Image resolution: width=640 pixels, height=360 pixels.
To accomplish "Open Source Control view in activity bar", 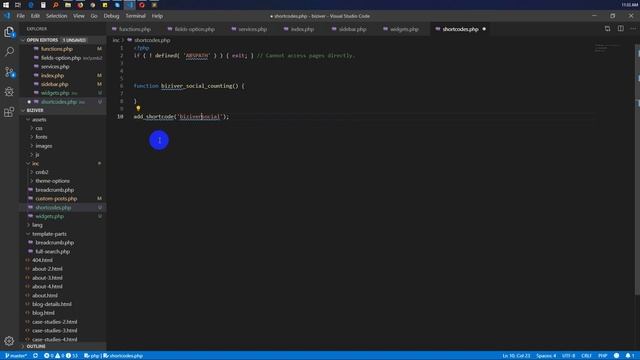I will click(9, 72).
